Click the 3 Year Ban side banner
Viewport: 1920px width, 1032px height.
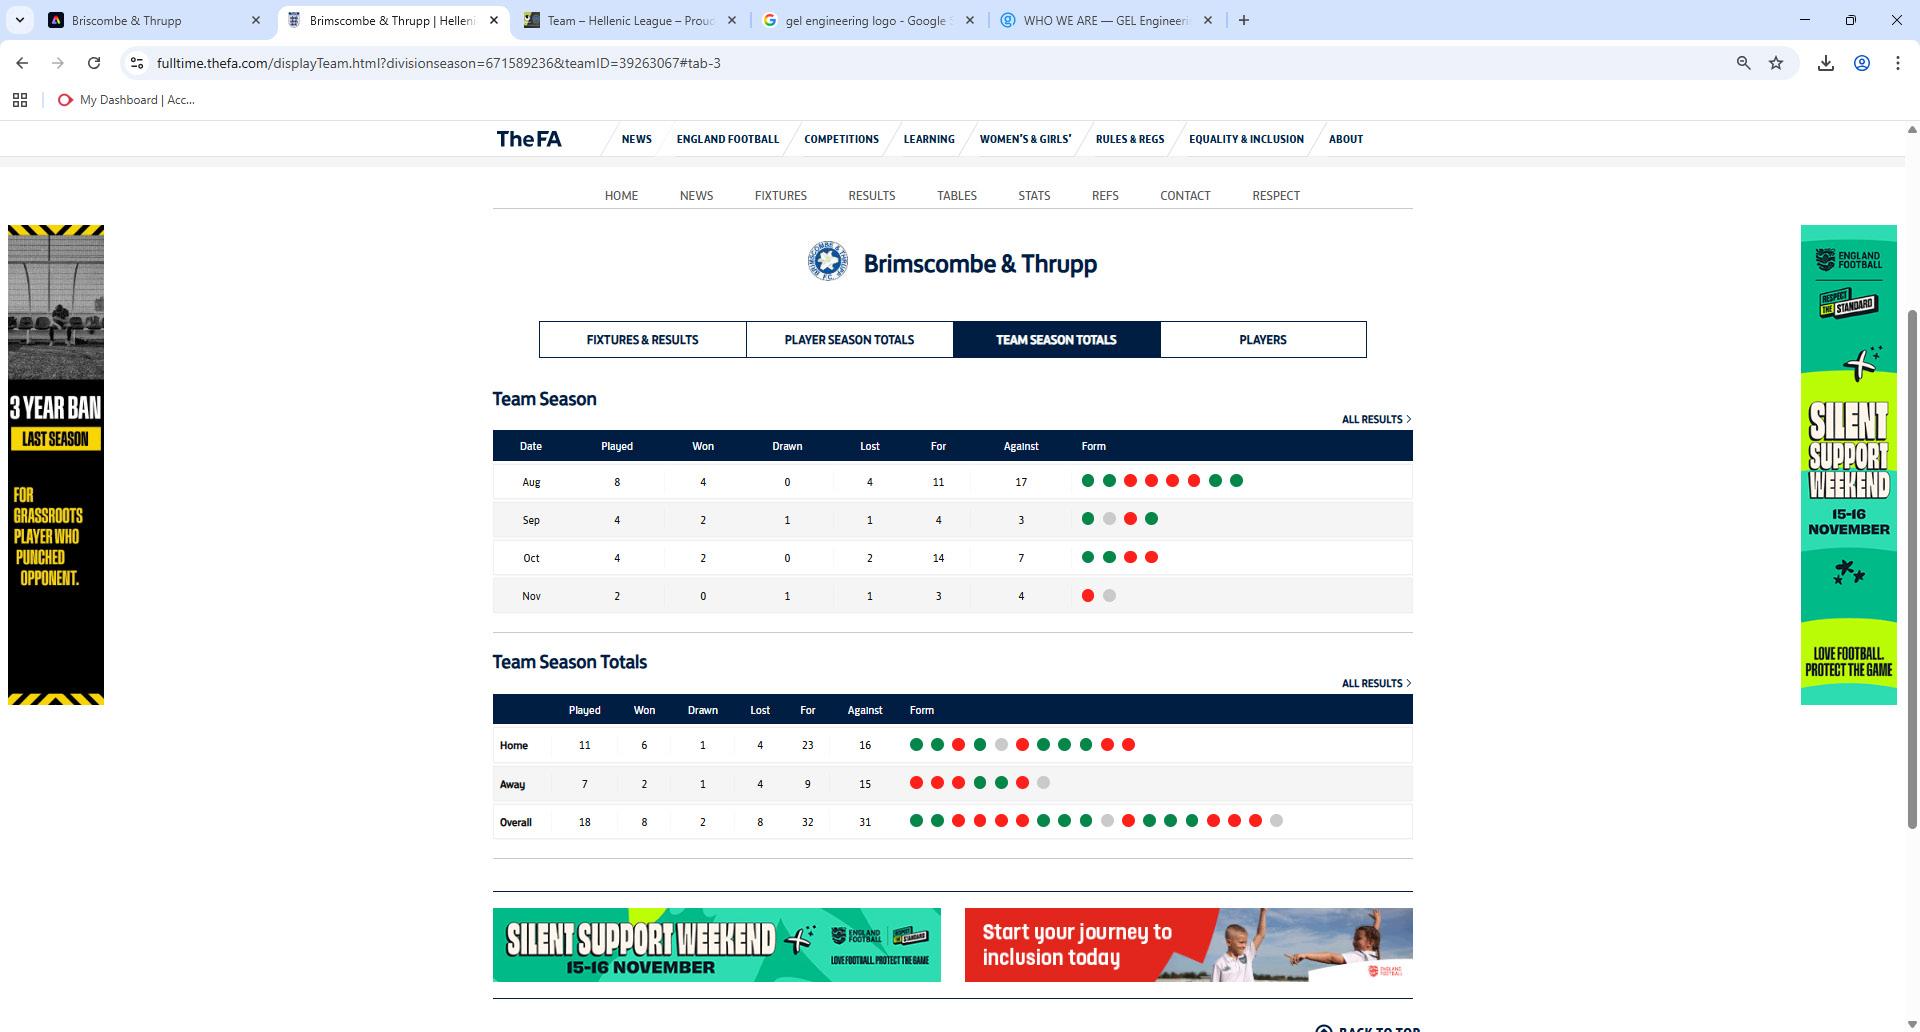[56, 465]
